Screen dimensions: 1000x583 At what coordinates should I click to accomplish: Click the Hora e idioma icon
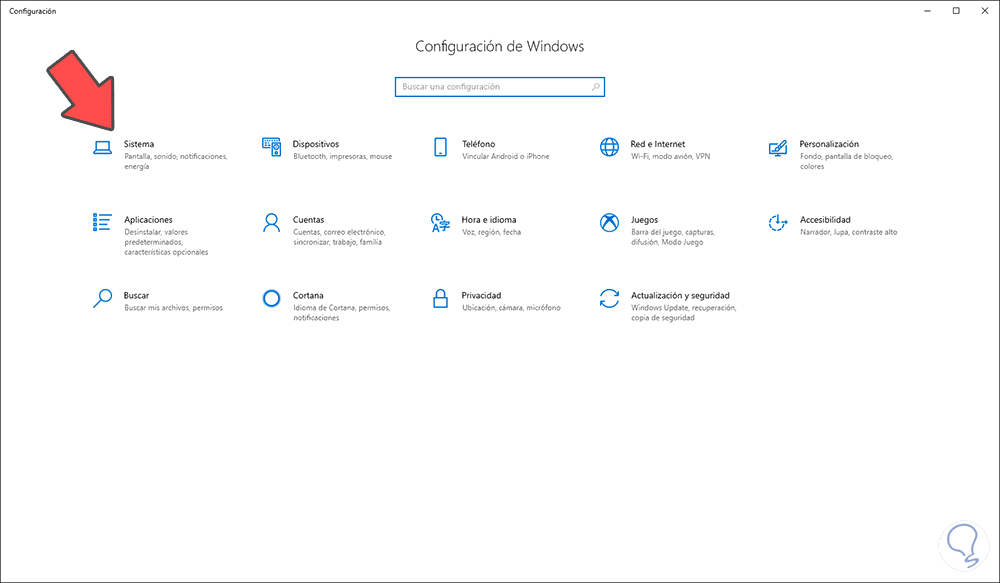point(440,222)
